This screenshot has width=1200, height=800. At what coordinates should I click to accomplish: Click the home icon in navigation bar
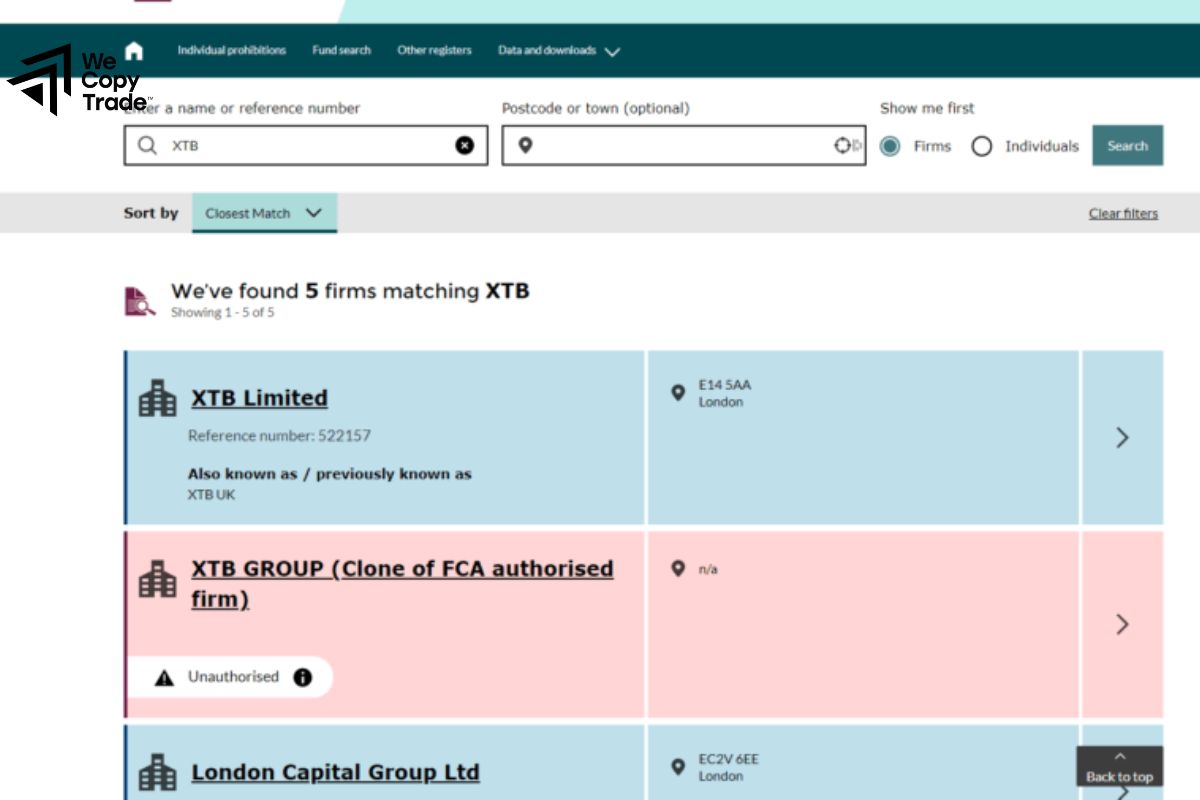point(134,51)
